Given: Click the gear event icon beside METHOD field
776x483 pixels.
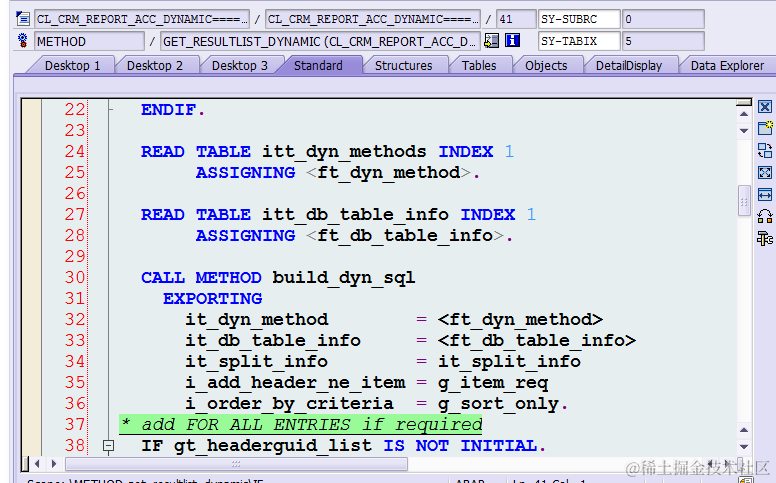Looking at the screenshot, I should point(22,41).
